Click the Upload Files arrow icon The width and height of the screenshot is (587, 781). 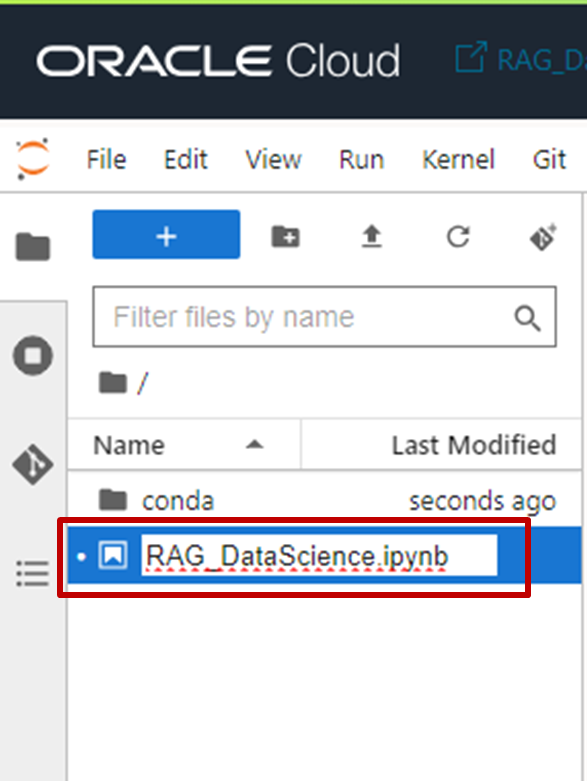[x=371, y=236]
